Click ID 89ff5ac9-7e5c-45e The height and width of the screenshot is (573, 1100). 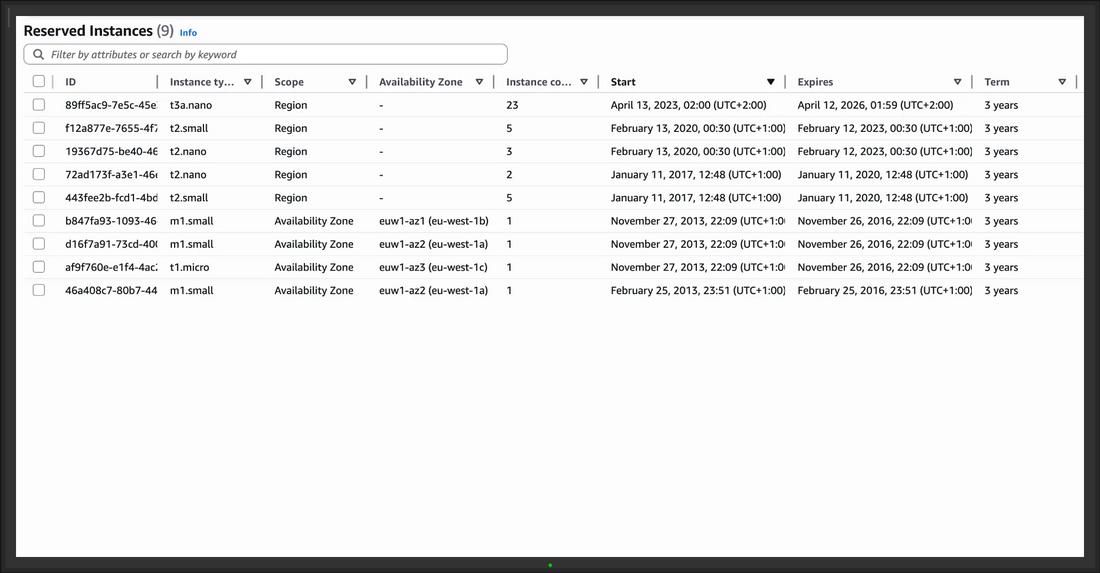[x=111, y=105]
